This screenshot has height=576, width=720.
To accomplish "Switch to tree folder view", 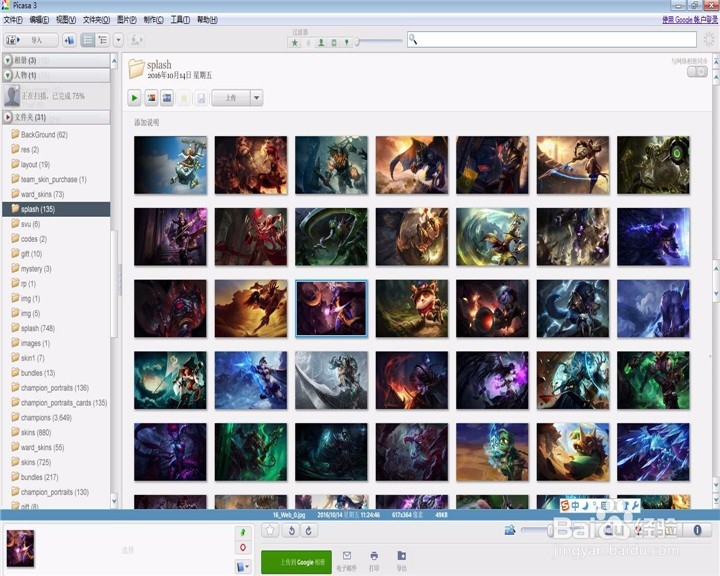I will click(x=102, y=40).
